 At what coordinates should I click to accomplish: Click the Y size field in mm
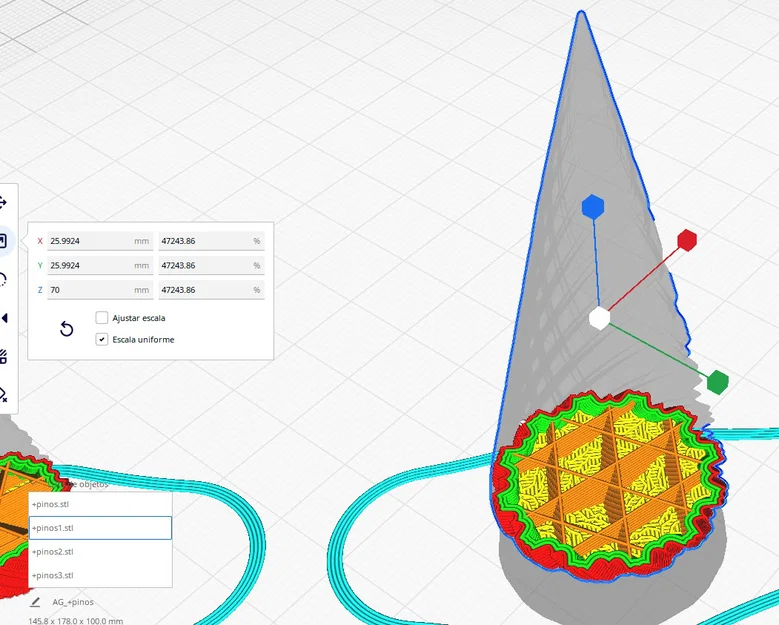[100, 265]
